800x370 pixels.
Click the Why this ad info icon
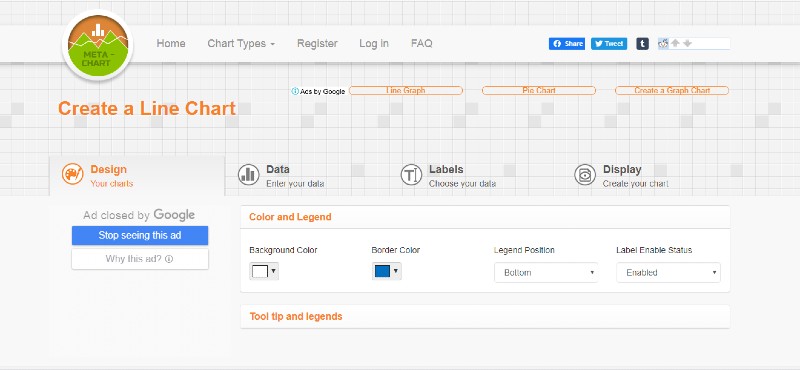pyautogui.click(x=169, y=259)
